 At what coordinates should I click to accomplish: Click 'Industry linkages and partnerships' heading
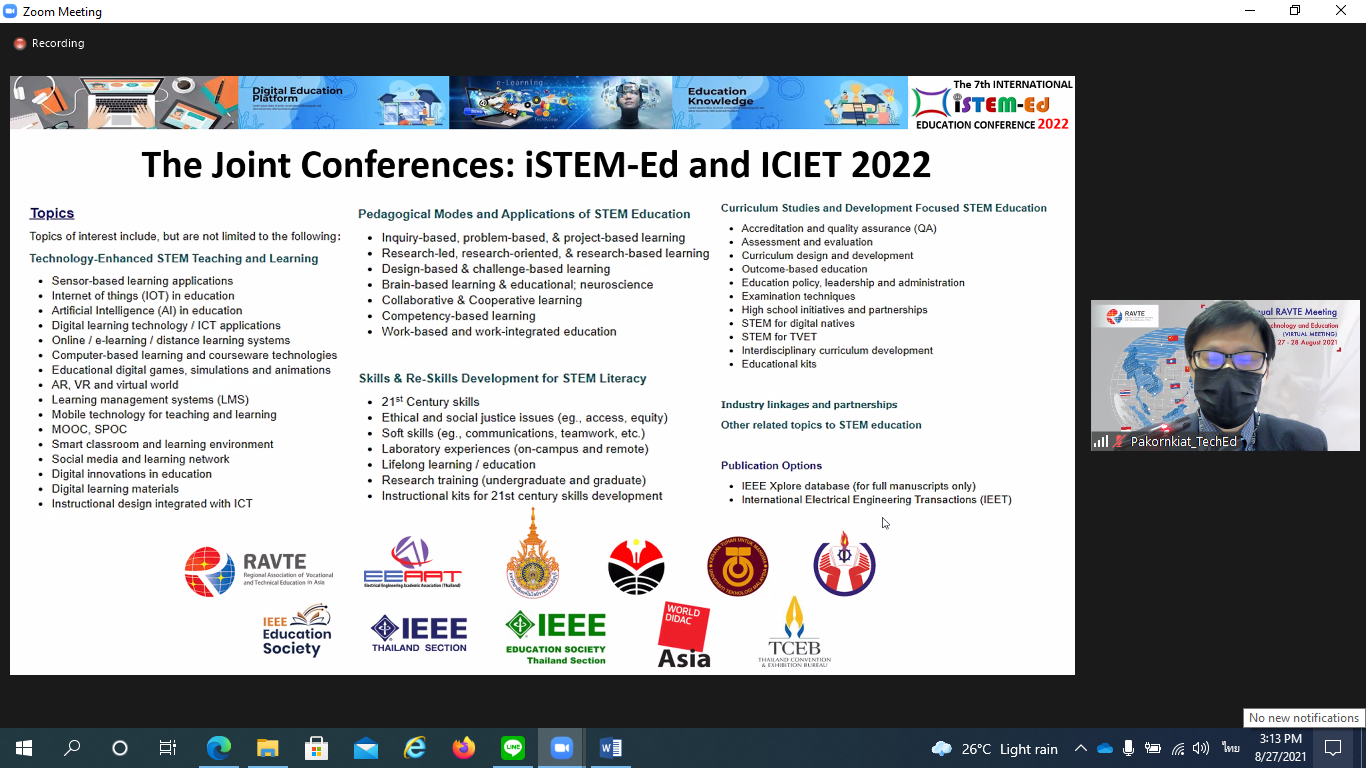[x=809, y=405]
